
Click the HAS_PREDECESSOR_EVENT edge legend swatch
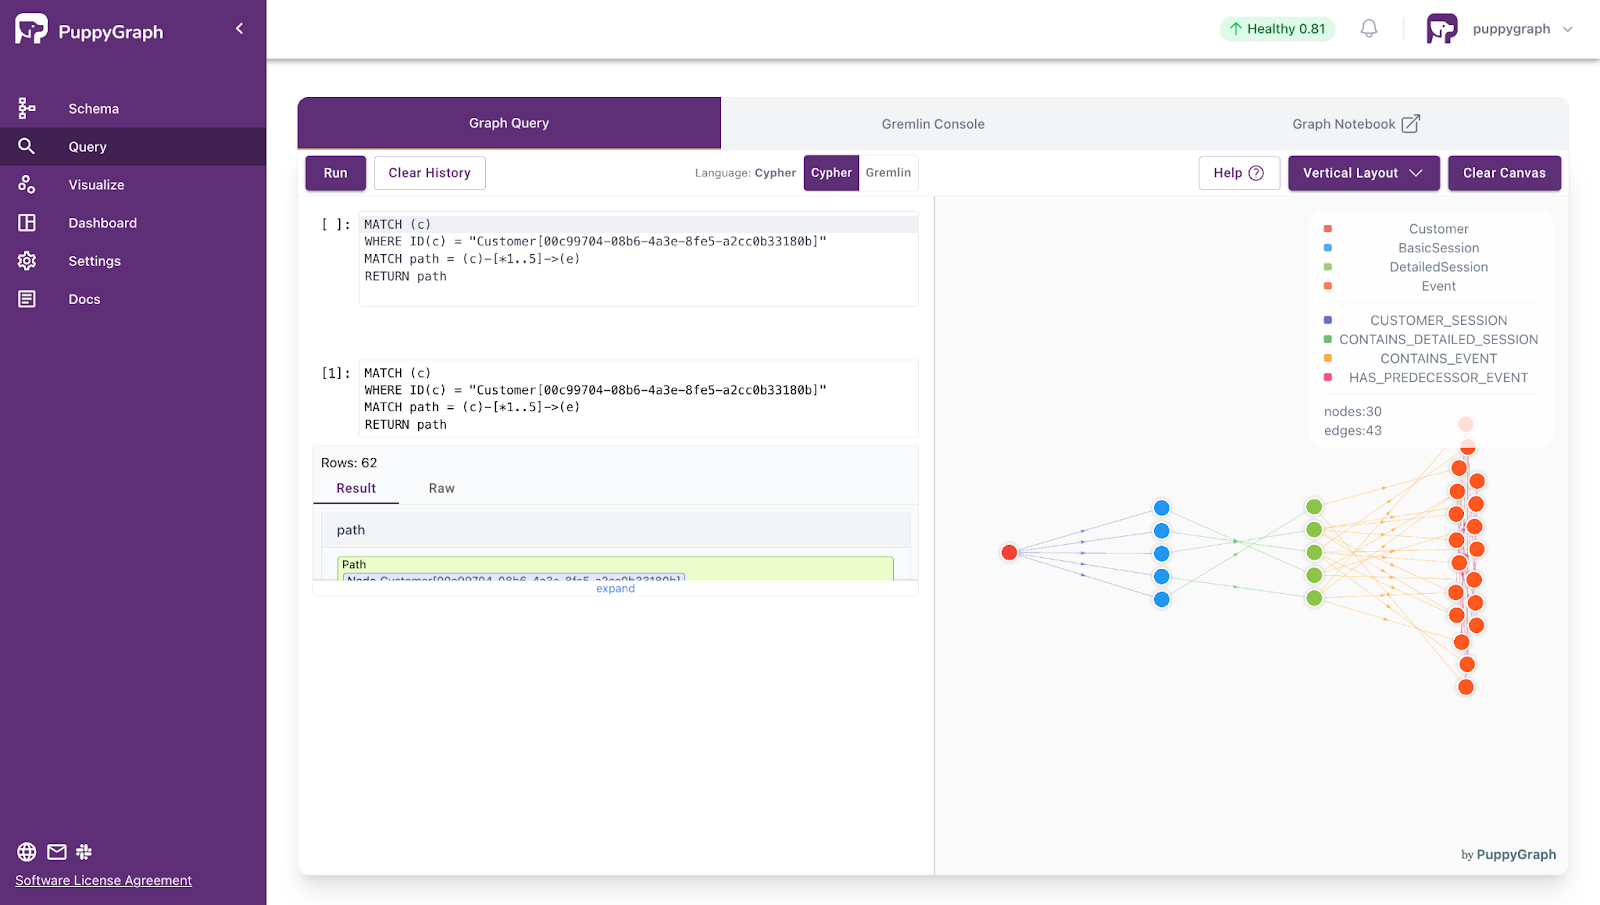coord(1328,377)
